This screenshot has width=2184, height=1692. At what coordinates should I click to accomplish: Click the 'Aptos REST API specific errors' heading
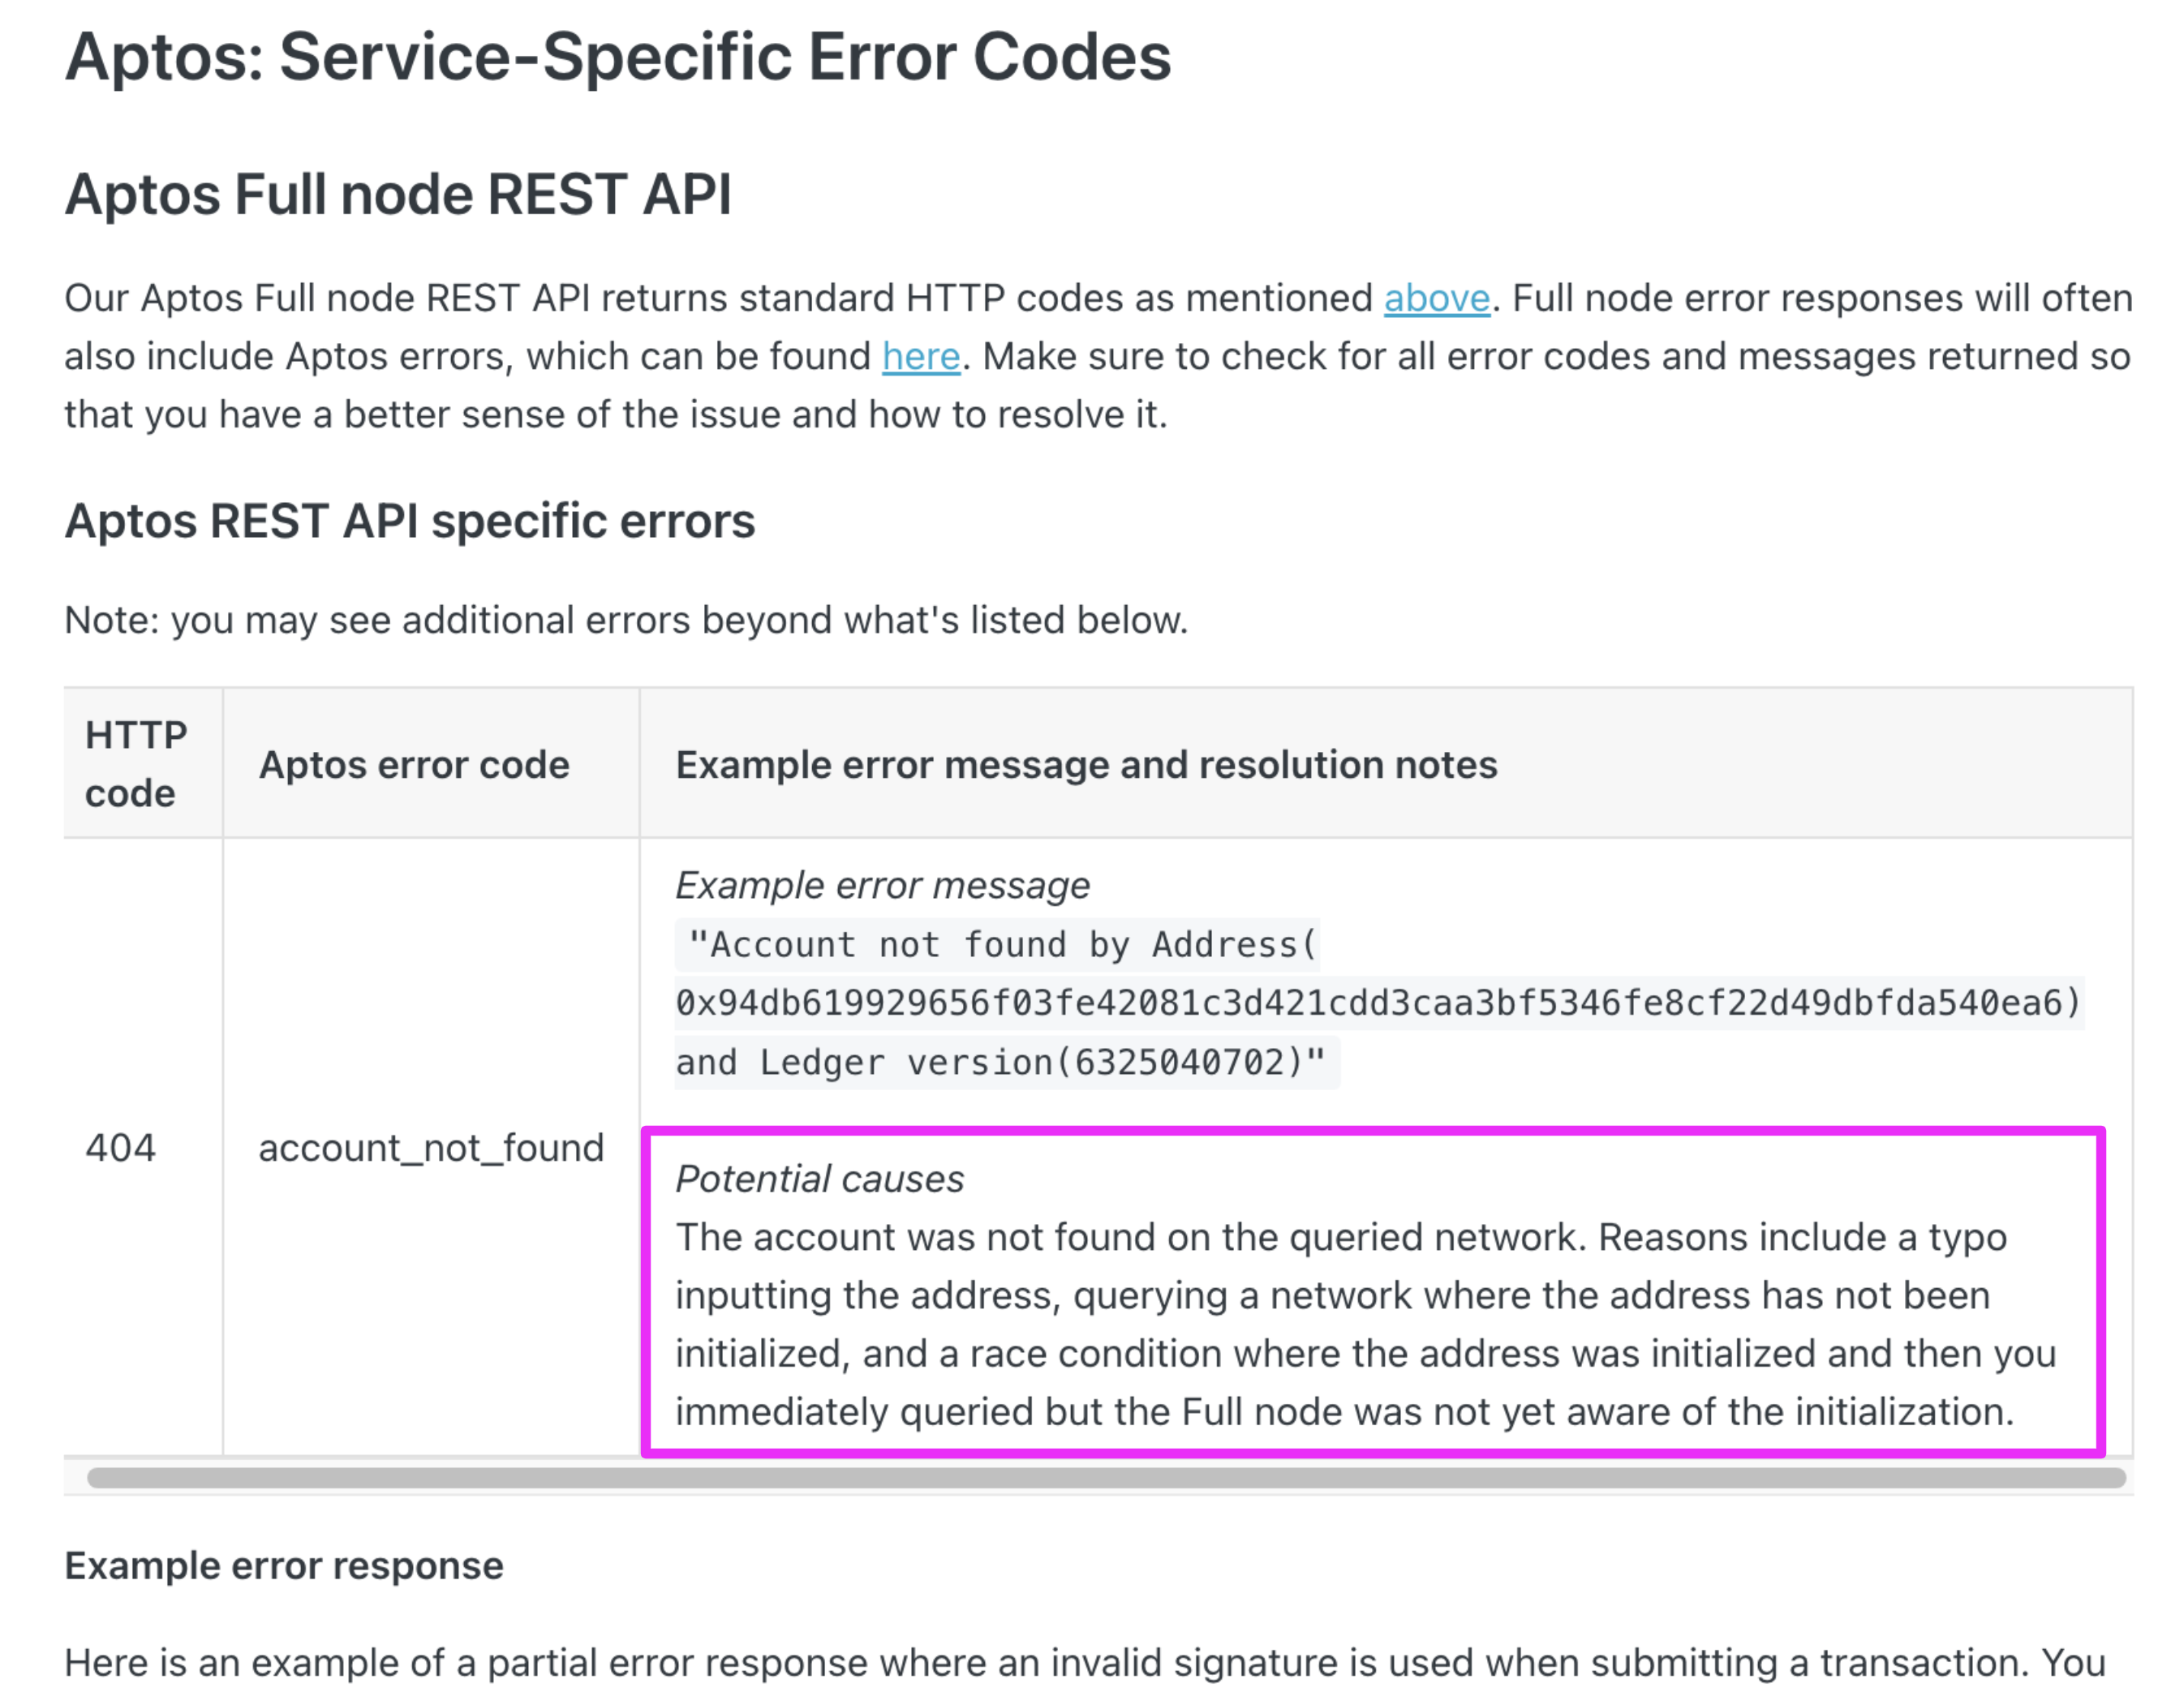[410, 521]
